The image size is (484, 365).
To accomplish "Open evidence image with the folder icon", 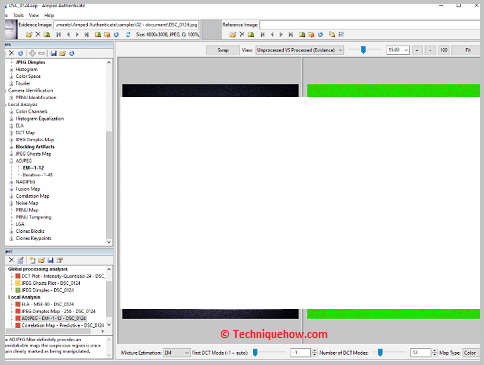I will (29, 34).
